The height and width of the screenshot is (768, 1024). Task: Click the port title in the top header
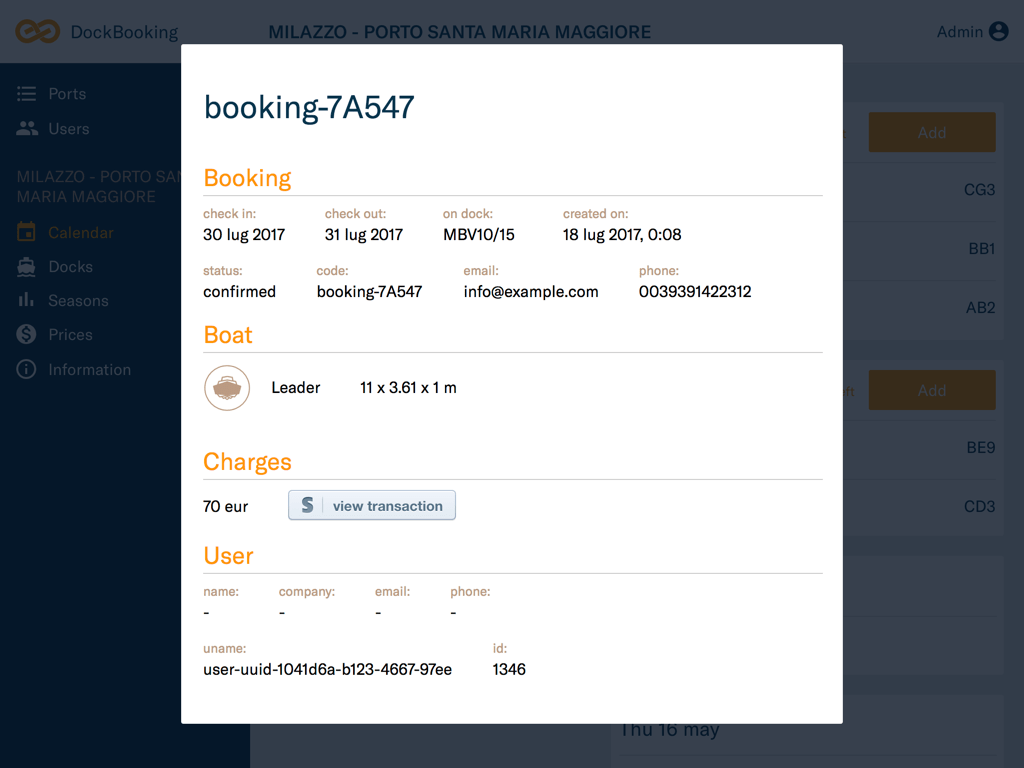(x=460, y=32)
